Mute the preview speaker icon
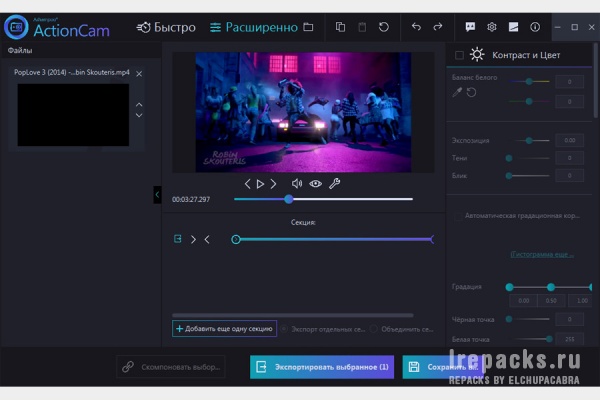The width and height of the screenshot is (600, 400). tap(297, 184)
